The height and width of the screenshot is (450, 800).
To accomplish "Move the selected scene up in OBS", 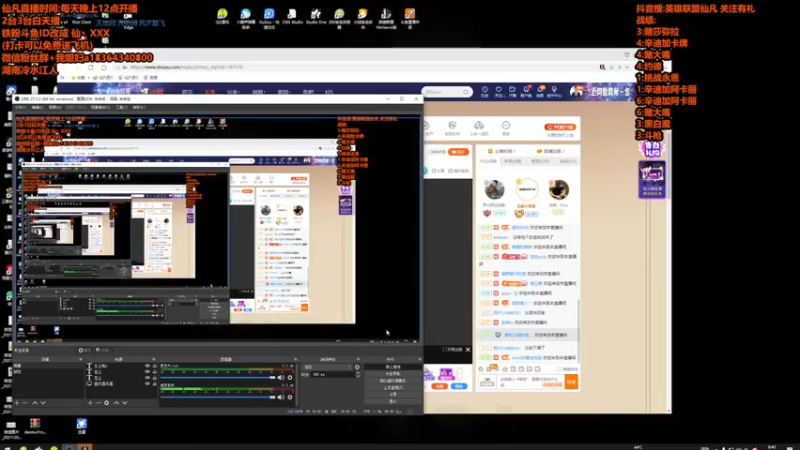I will (35, 403).
